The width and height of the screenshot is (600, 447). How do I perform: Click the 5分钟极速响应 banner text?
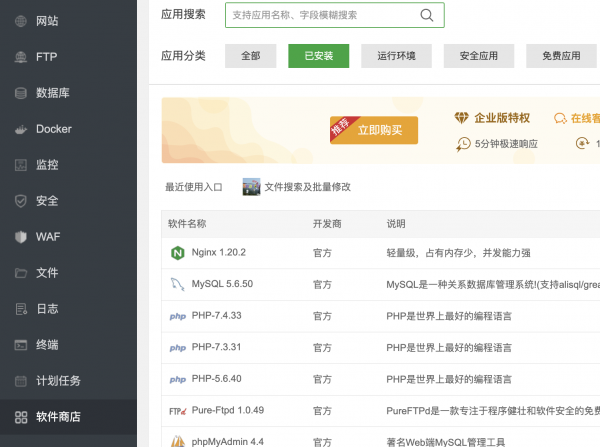click(x=506, y=144)
